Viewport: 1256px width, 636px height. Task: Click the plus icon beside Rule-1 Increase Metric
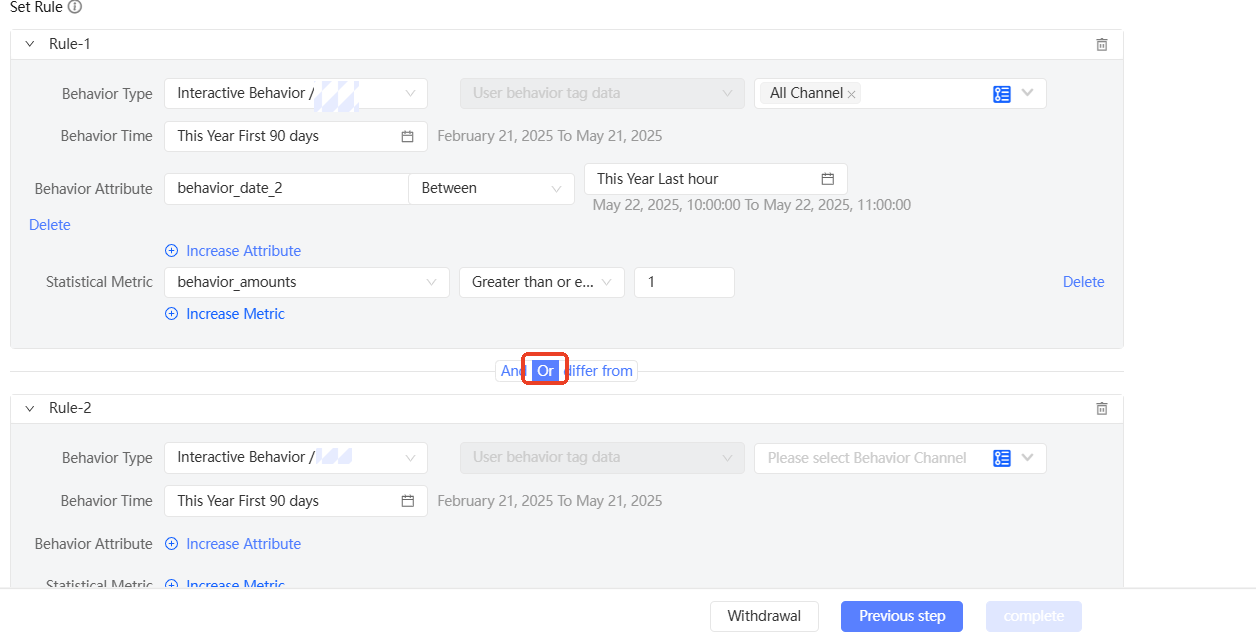tap(171, 314)
